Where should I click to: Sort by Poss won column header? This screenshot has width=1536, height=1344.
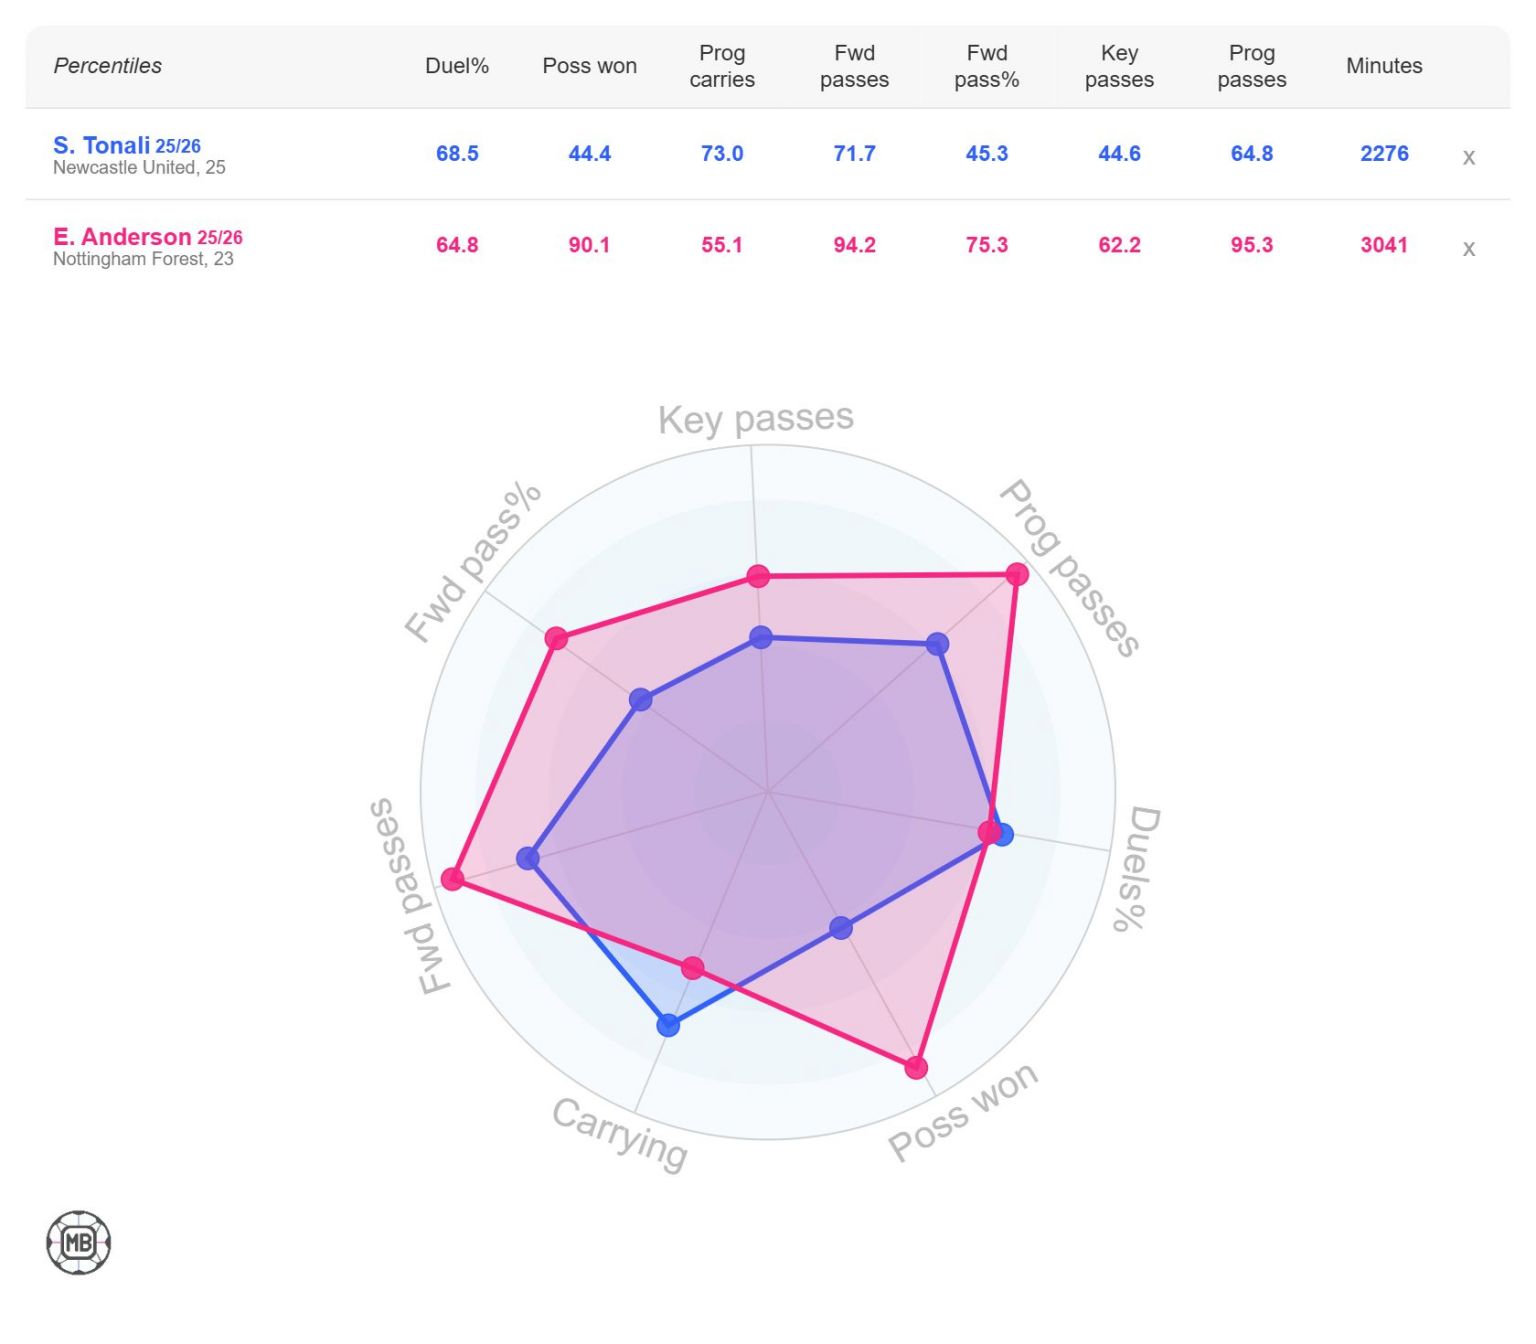(589, 66)
